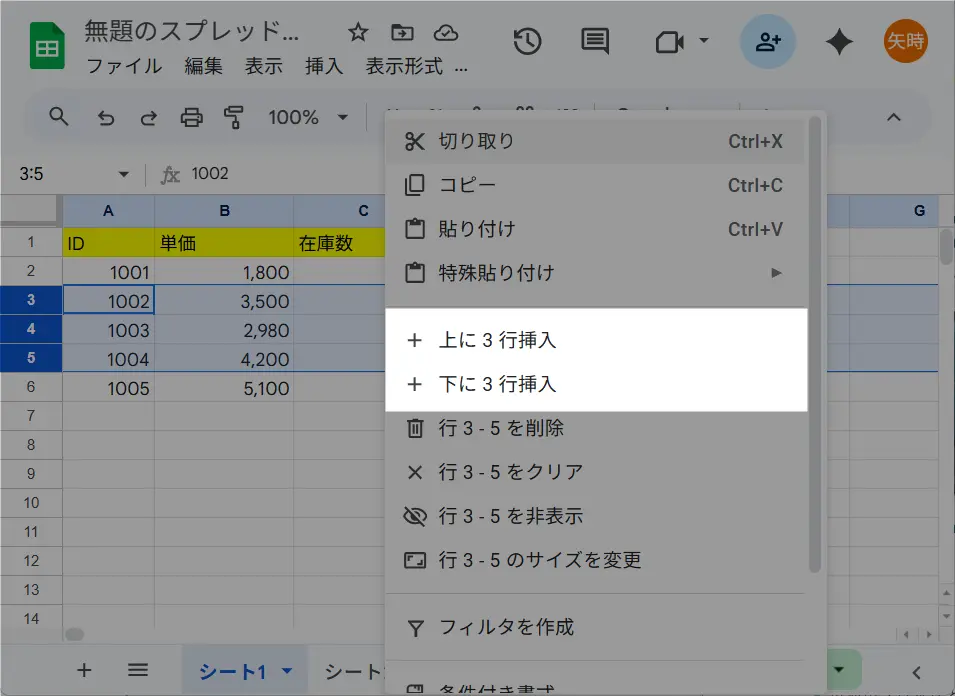The image size is (955, 696).
Task: Click the print icon in toolbar
Action: point(191,118)
